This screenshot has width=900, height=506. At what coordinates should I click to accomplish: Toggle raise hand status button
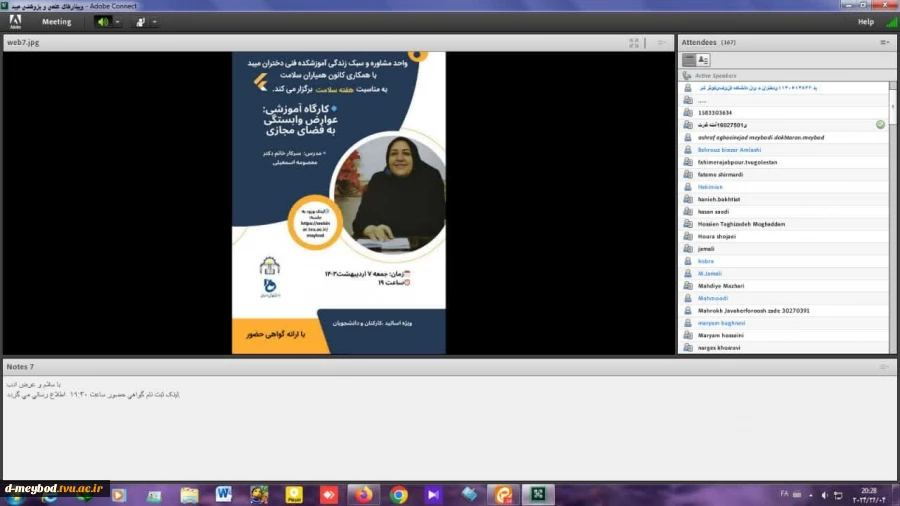coord(141,22)
